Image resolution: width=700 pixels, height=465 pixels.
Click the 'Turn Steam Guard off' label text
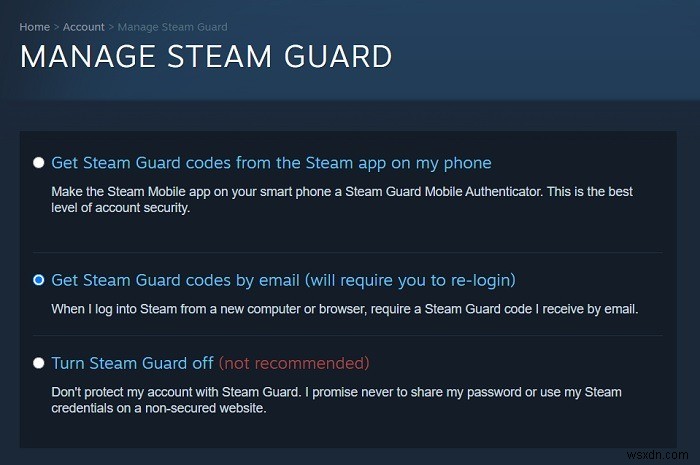pyautogui.click(x=133, y=363)
